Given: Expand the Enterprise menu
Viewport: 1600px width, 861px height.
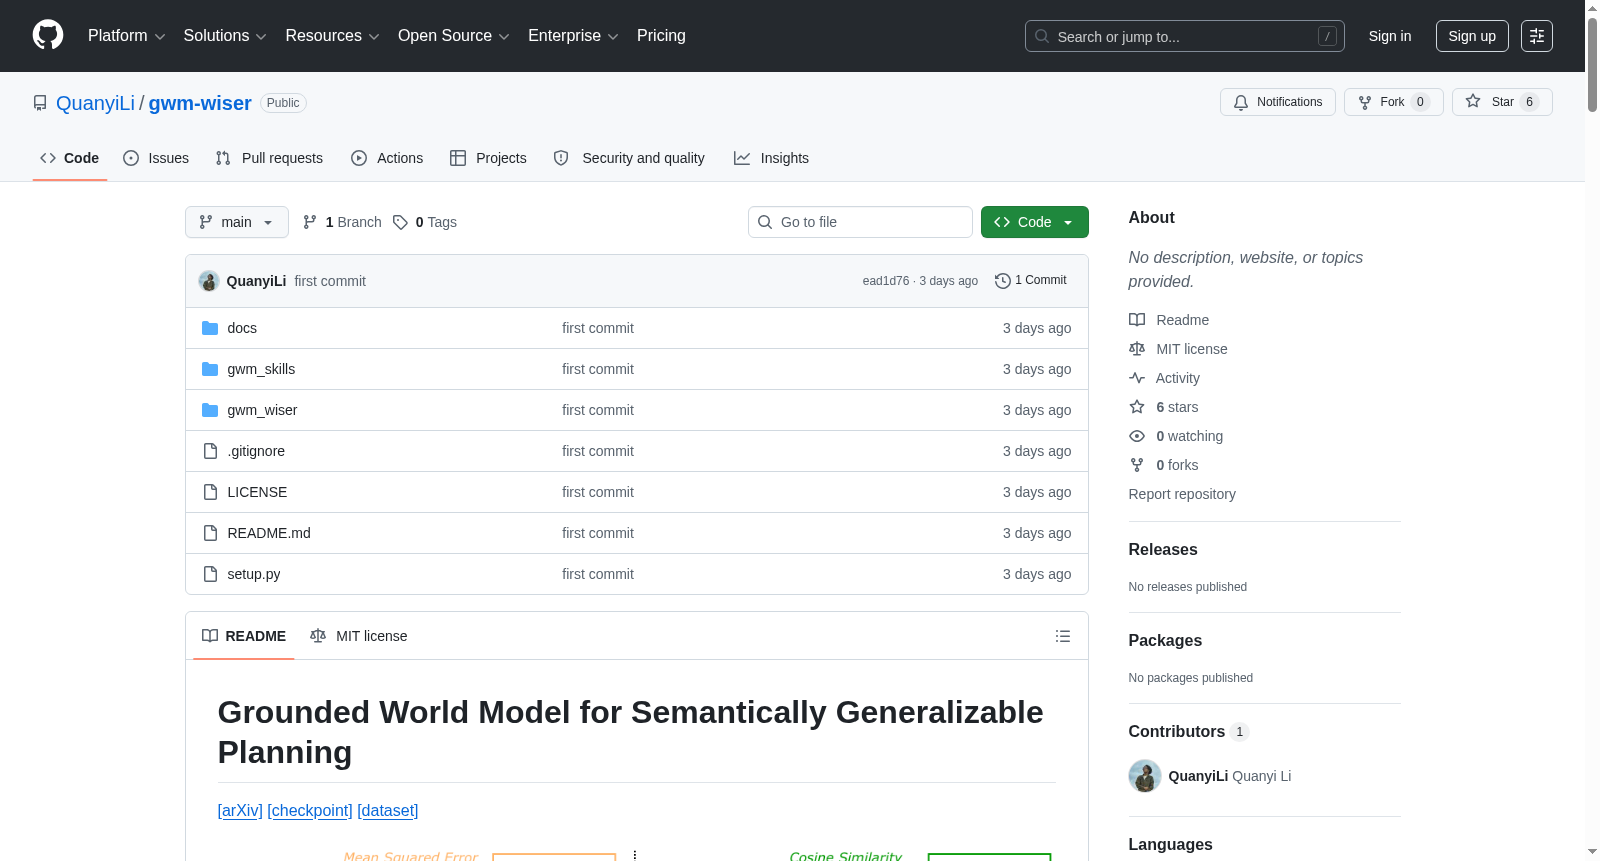Looking at the screenshot, I should point(573,36).
